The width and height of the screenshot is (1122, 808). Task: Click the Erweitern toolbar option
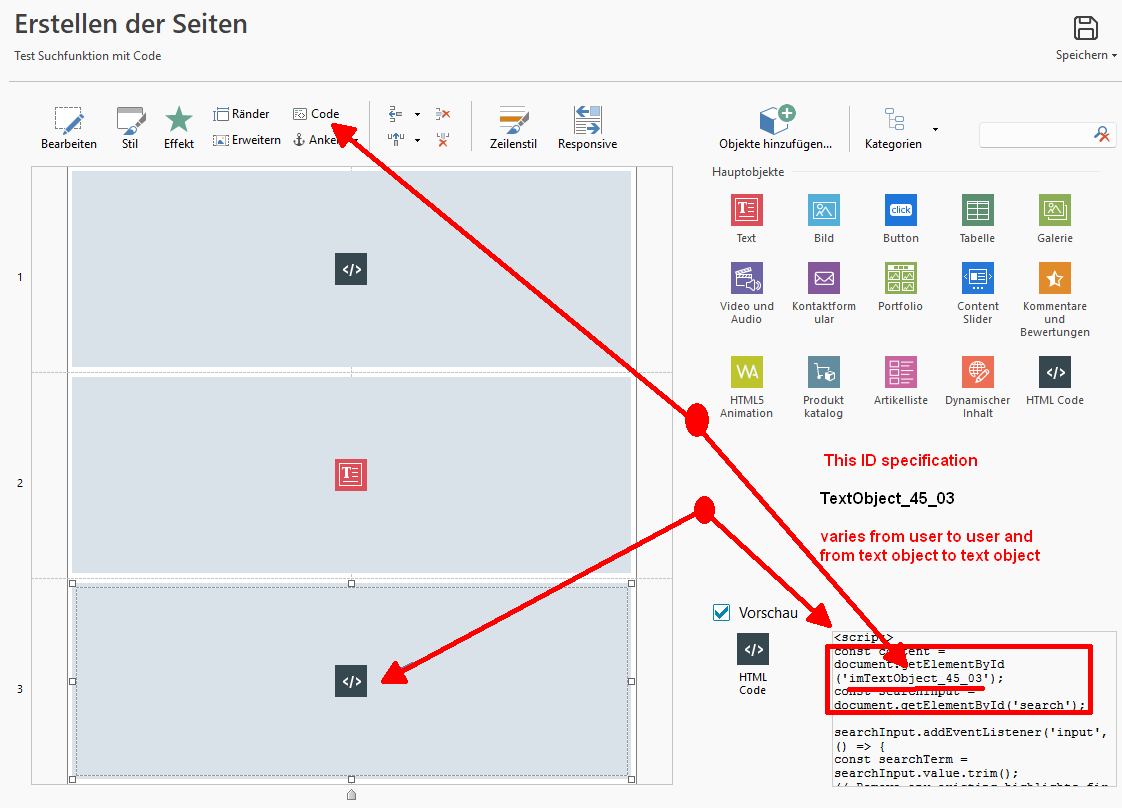(246, 140)
